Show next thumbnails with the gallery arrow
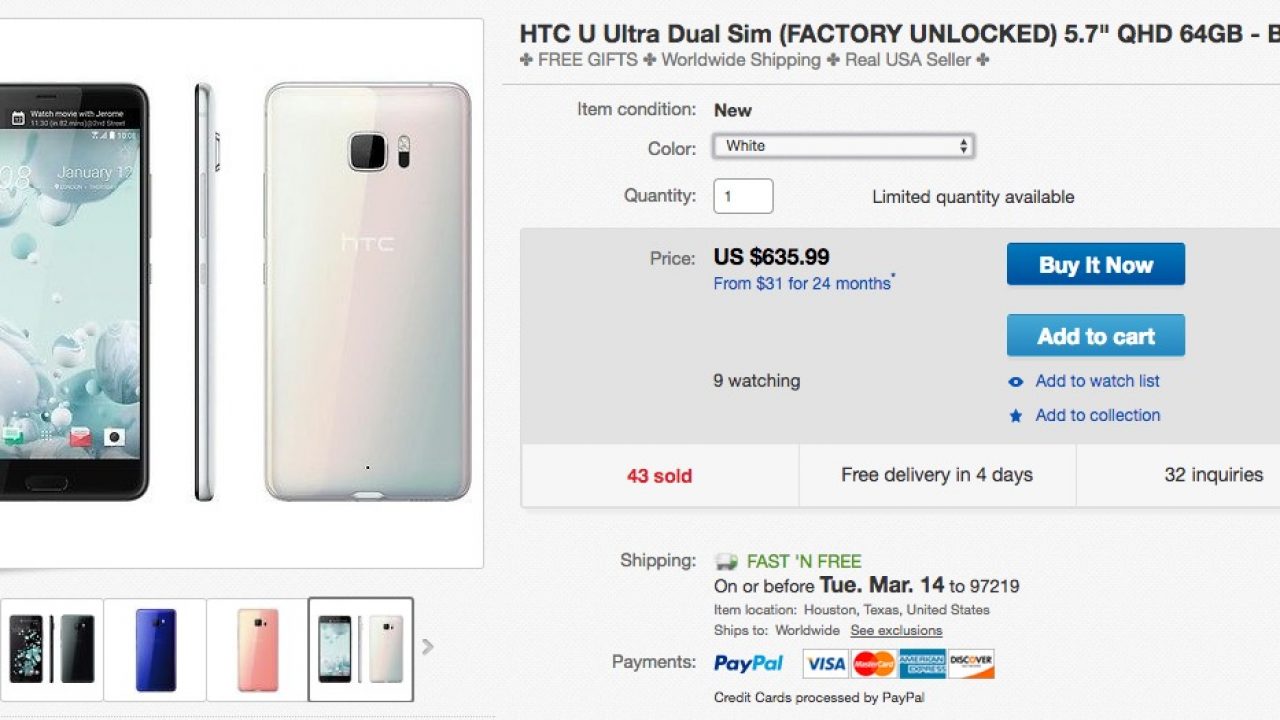The height and width of the screenshot is (720, 1280). (x=428, y=647)
